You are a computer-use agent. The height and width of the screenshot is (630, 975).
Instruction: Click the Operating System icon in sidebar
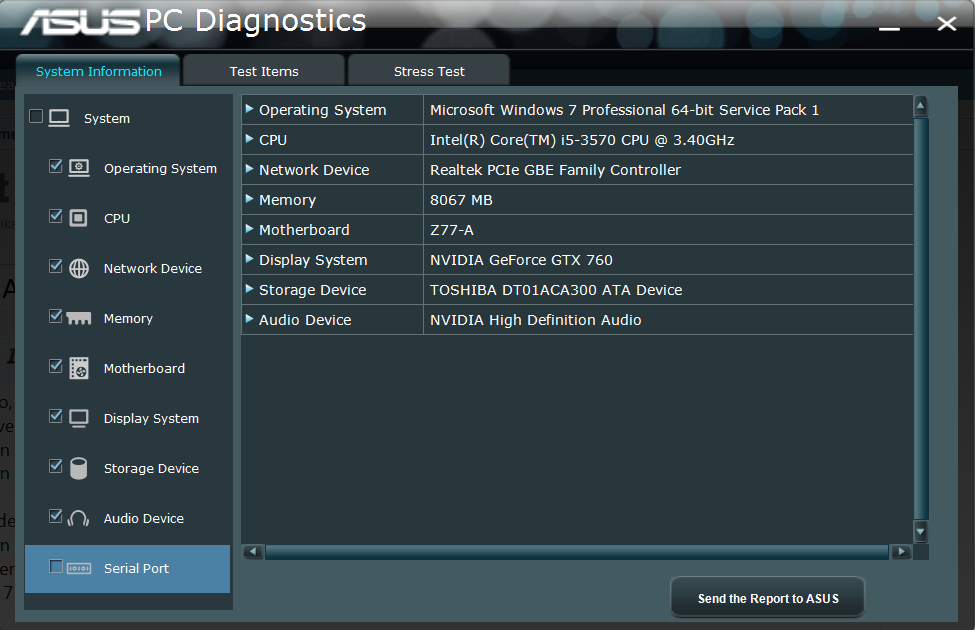79,168
